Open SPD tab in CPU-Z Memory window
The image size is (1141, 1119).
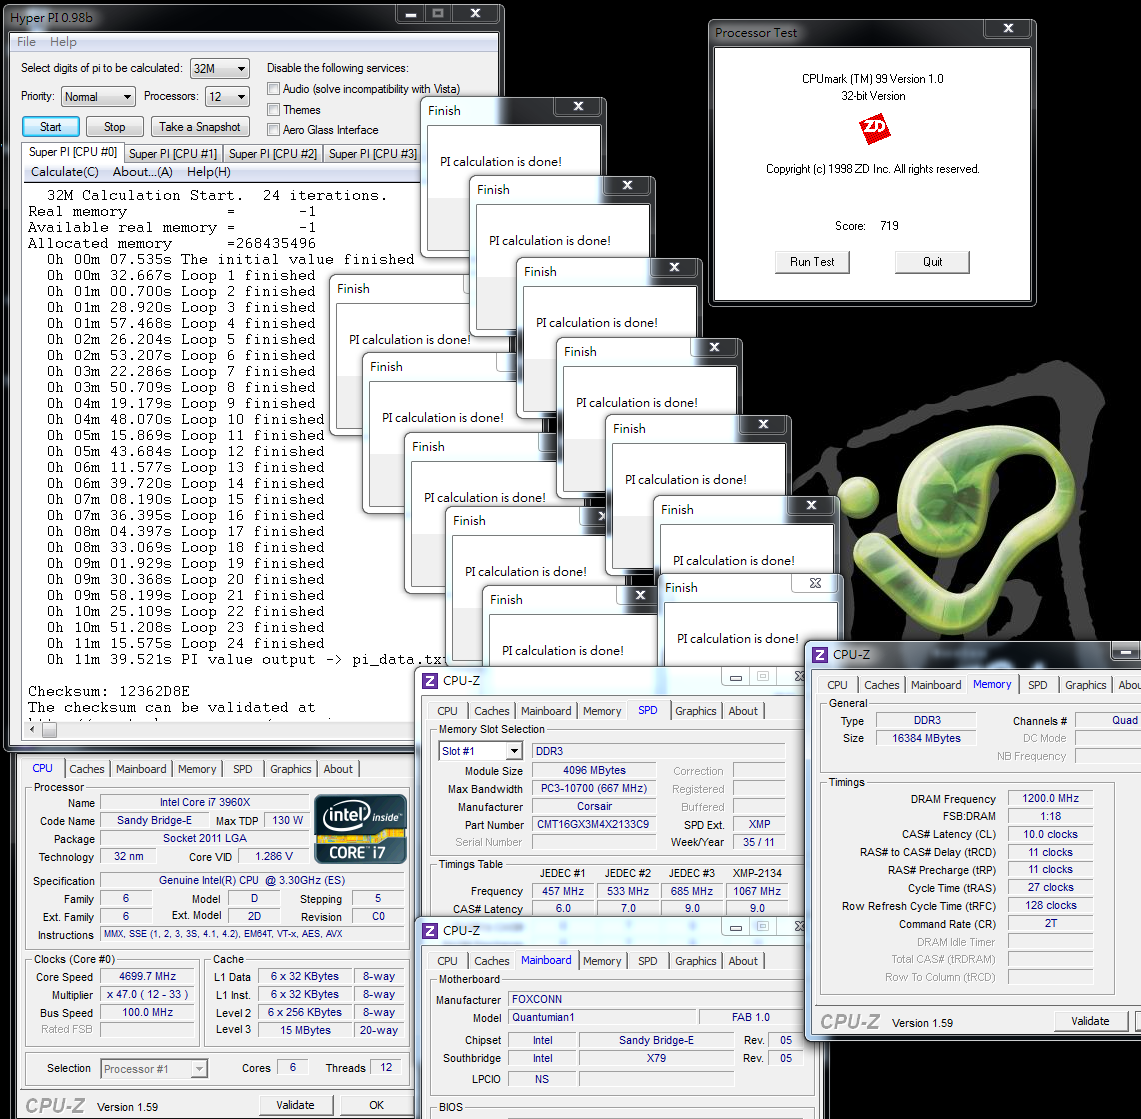click(x=1038, y=685)
